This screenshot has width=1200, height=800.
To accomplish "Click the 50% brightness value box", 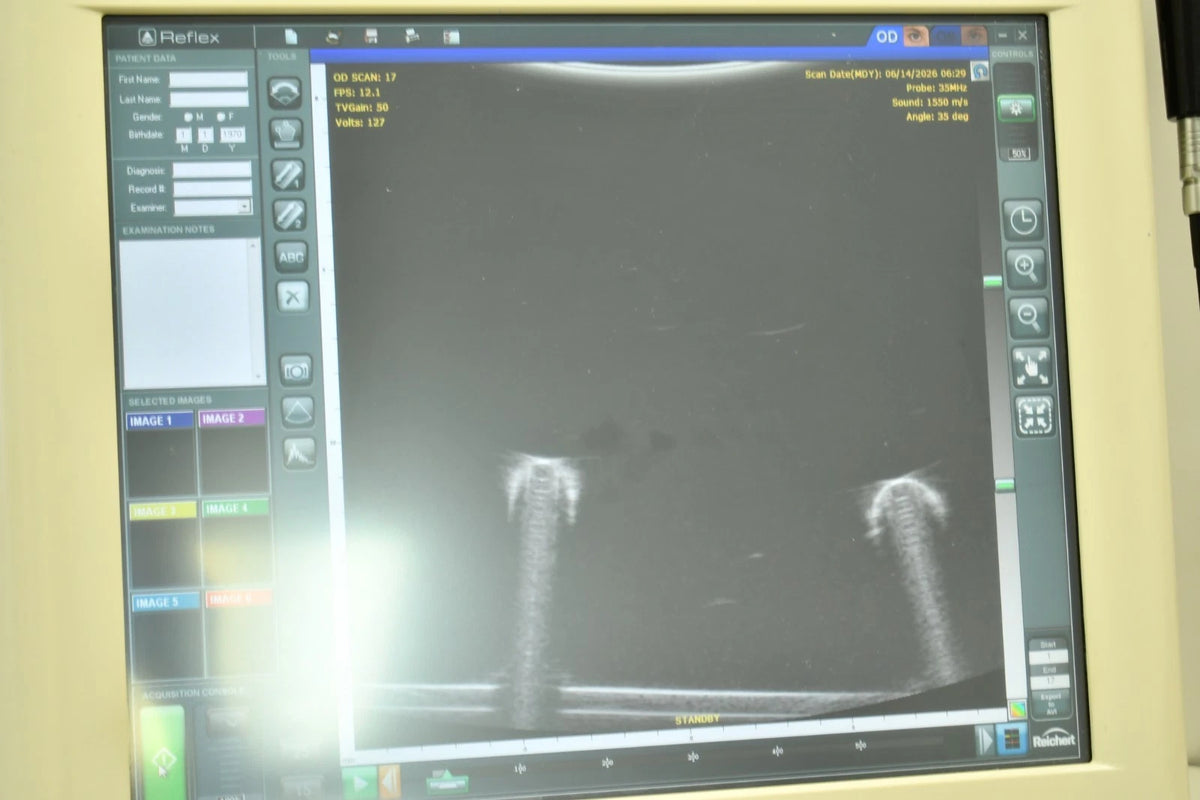I will [x=1018, y=154].
